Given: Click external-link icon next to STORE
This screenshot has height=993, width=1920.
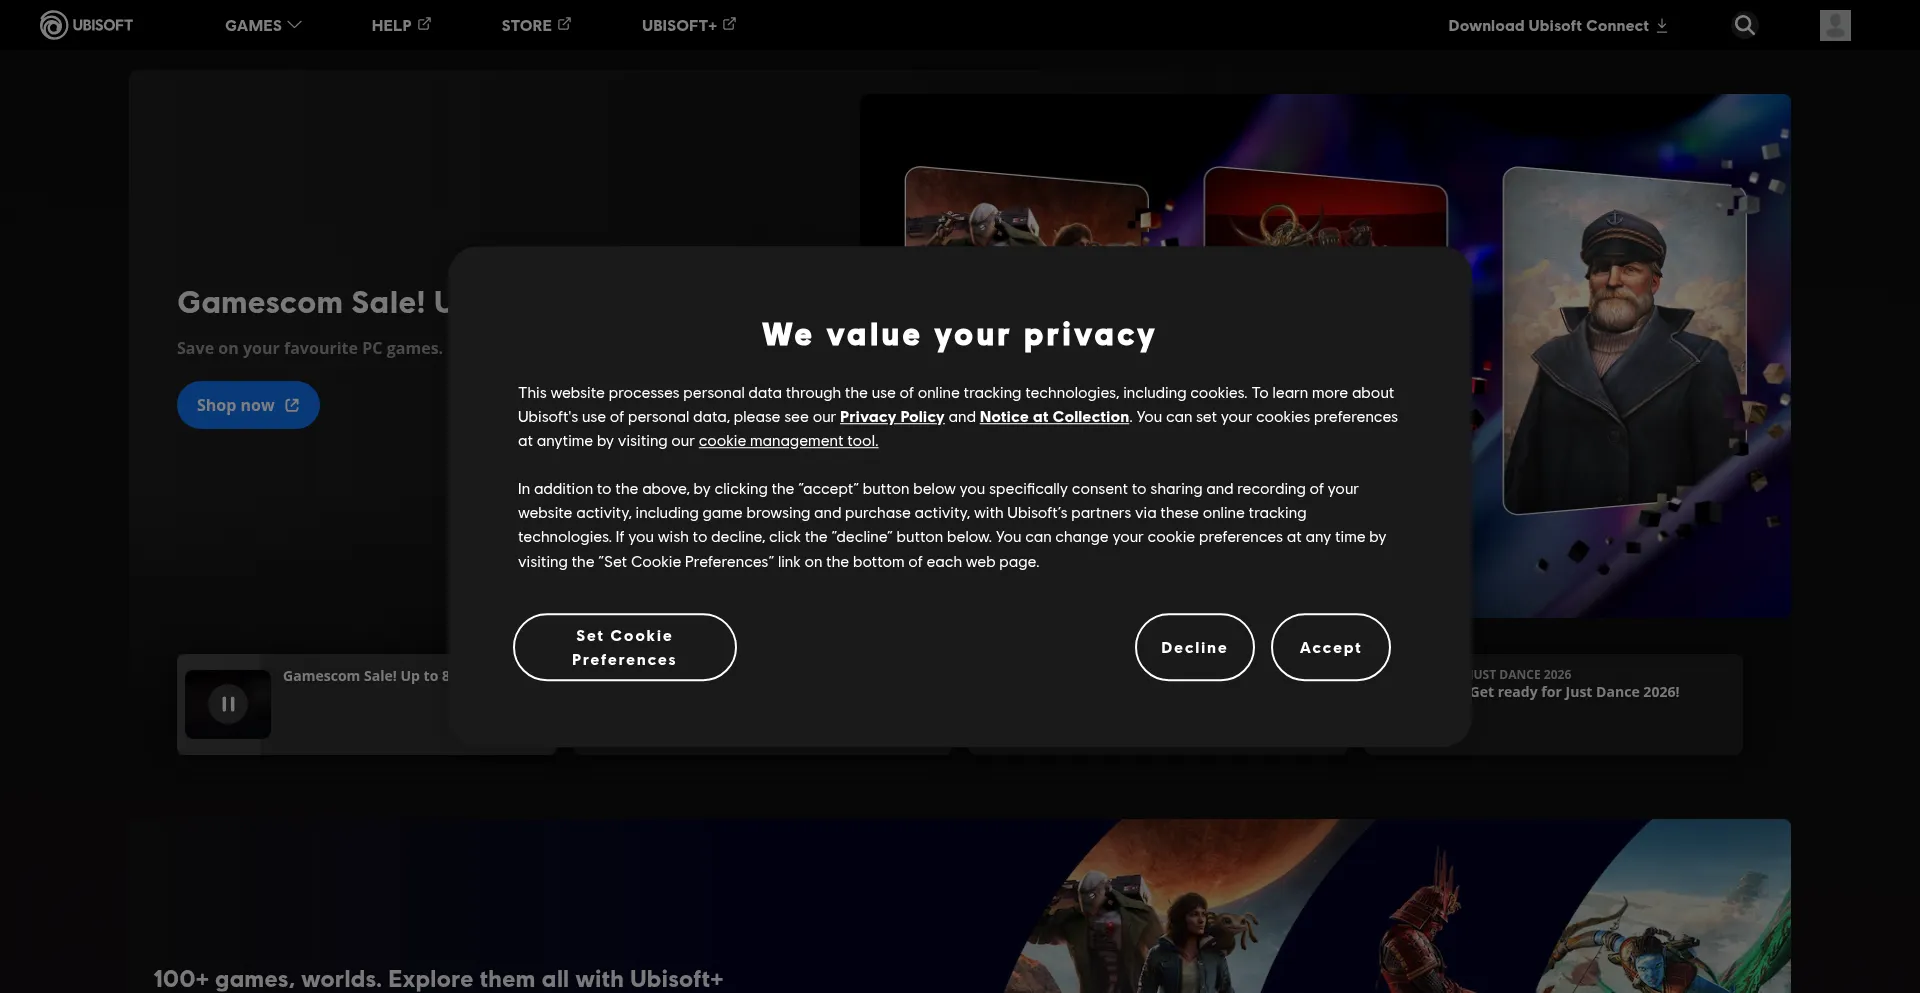Looking at the screenshot, I should click(564, 24).
